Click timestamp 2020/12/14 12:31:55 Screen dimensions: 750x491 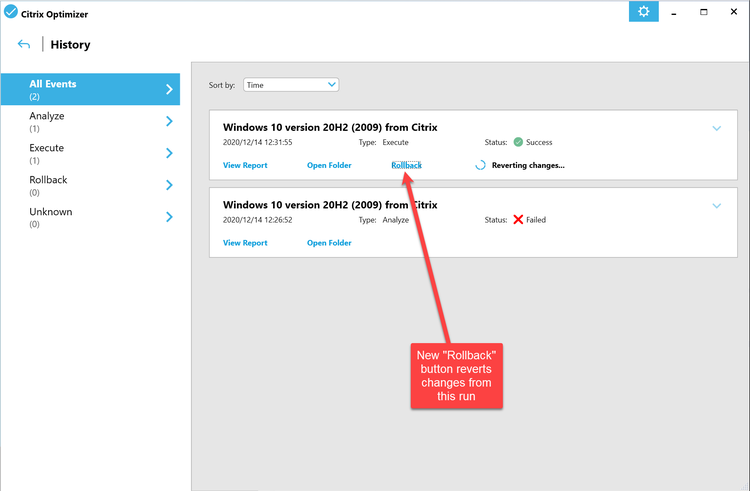[x=257, y=142]
